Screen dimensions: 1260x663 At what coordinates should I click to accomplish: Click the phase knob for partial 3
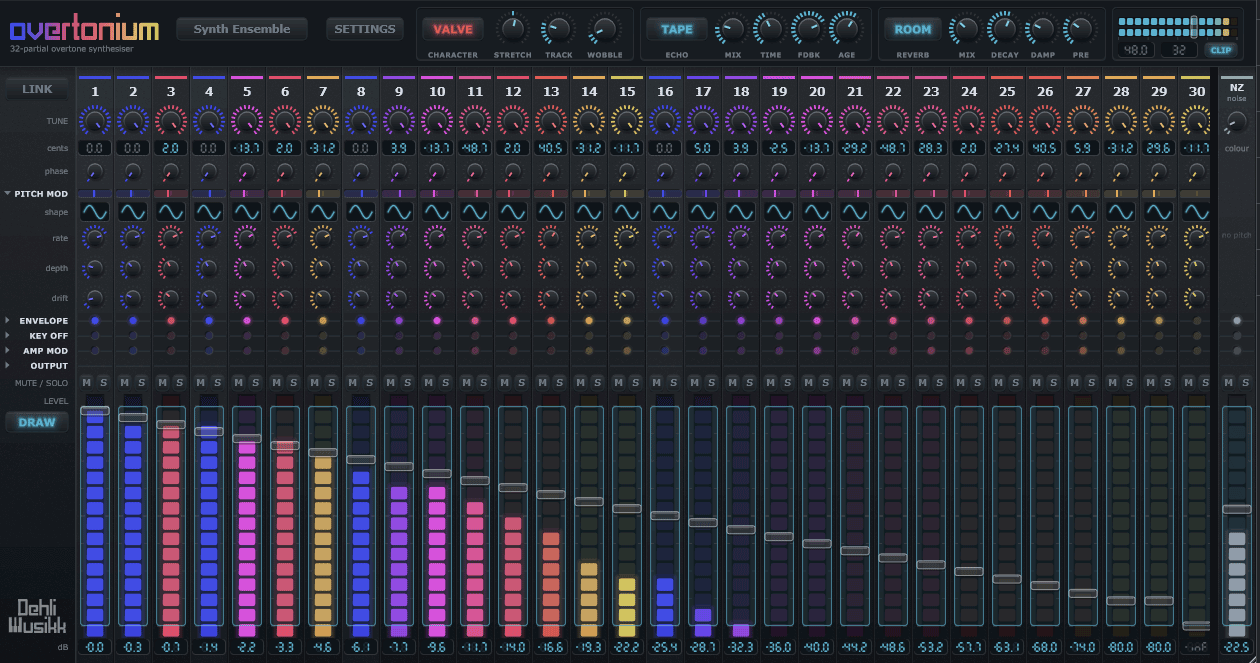(171, 172)
